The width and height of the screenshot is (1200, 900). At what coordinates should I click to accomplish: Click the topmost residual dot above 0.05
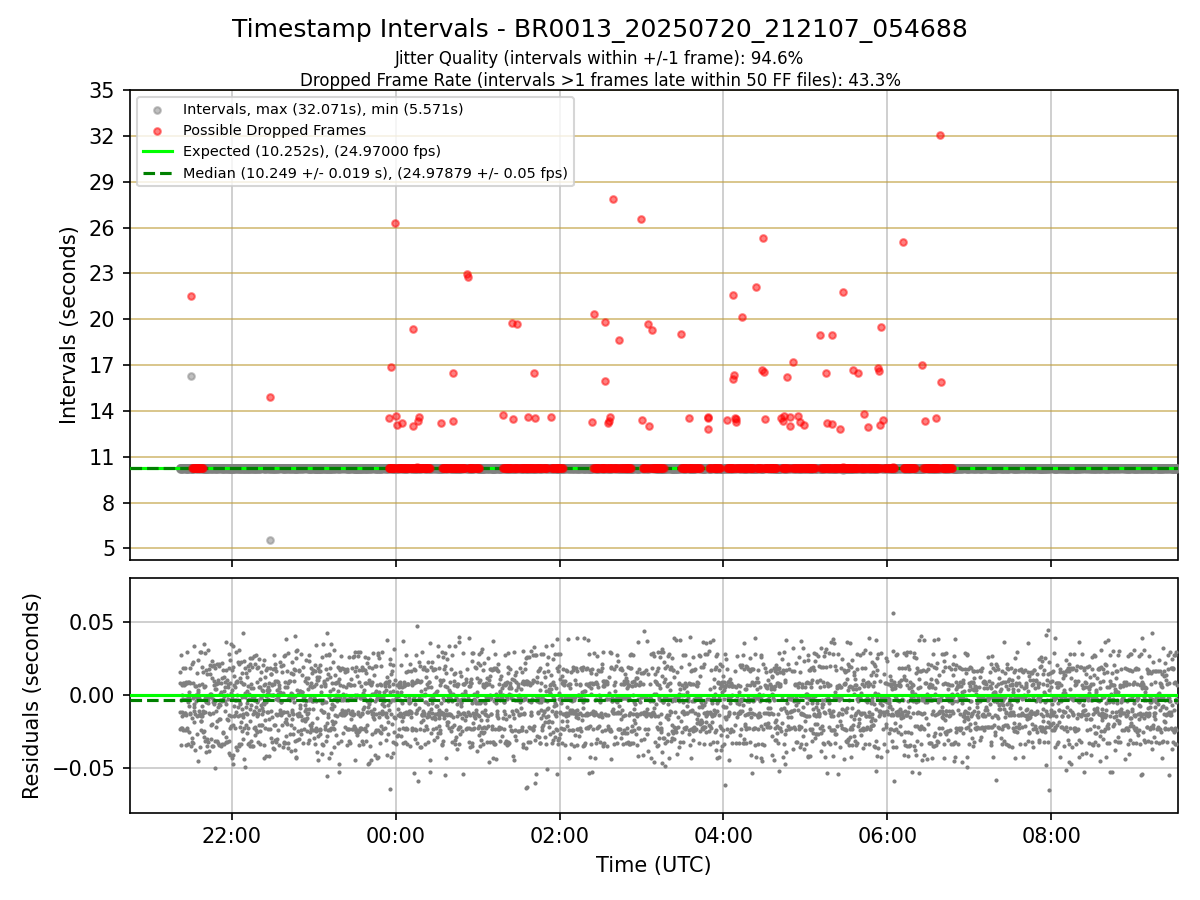point(893,613)
